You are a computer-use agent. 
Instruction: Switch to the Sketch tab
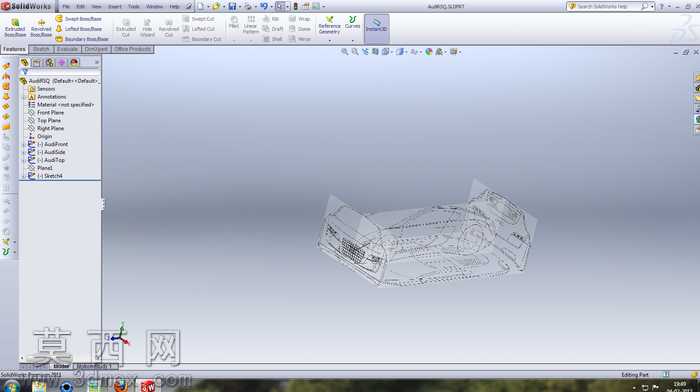pos(41,49)
